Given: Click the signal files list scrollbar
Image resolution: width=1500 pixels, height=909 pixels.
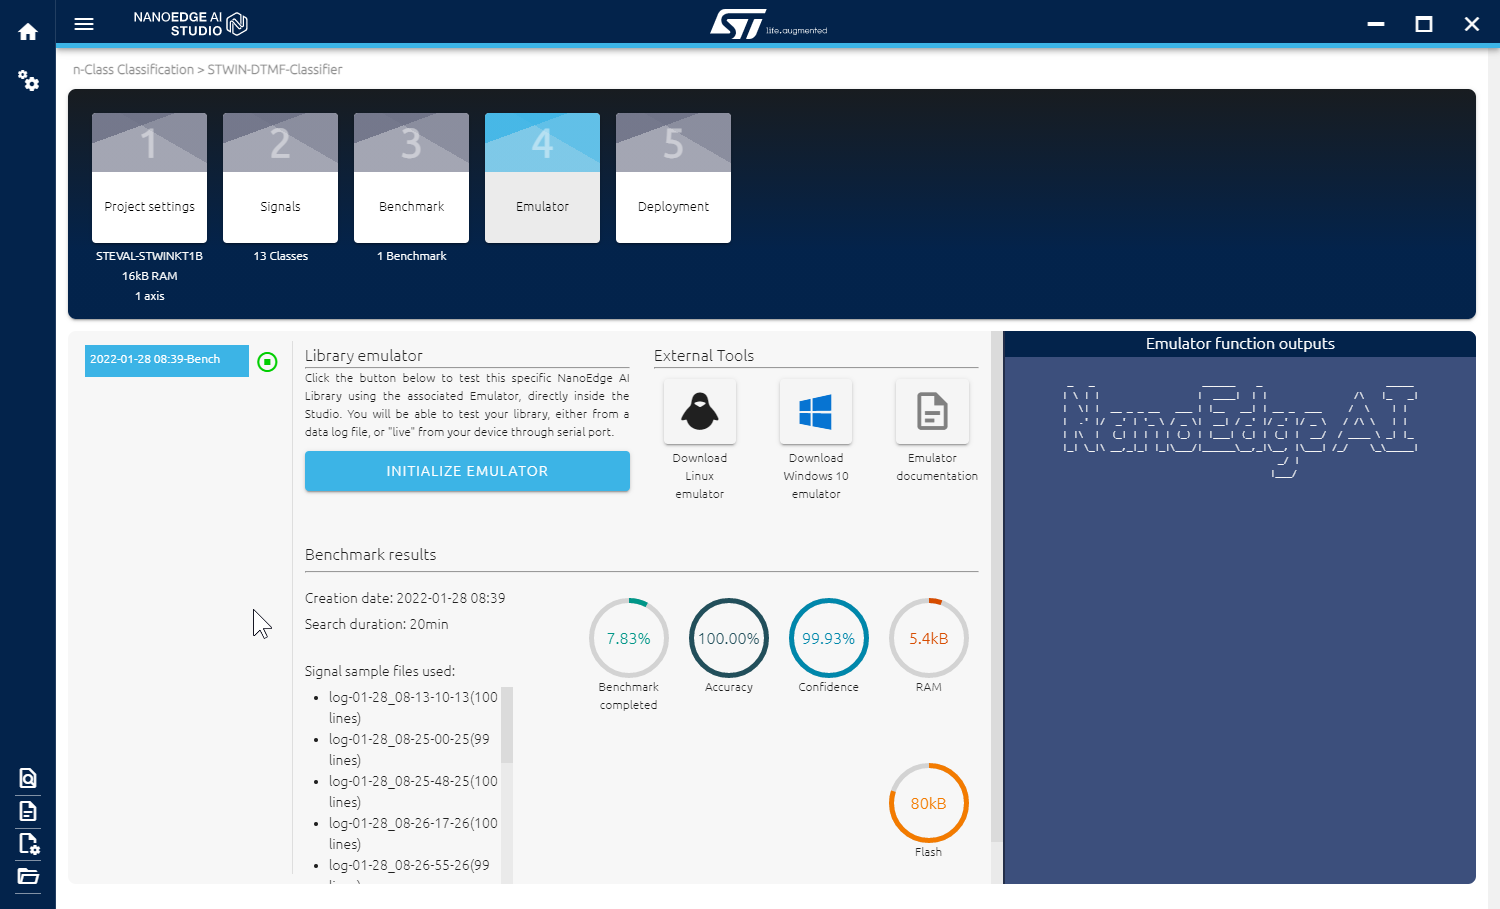Looking at the screenshot, I should coord(507,725).
